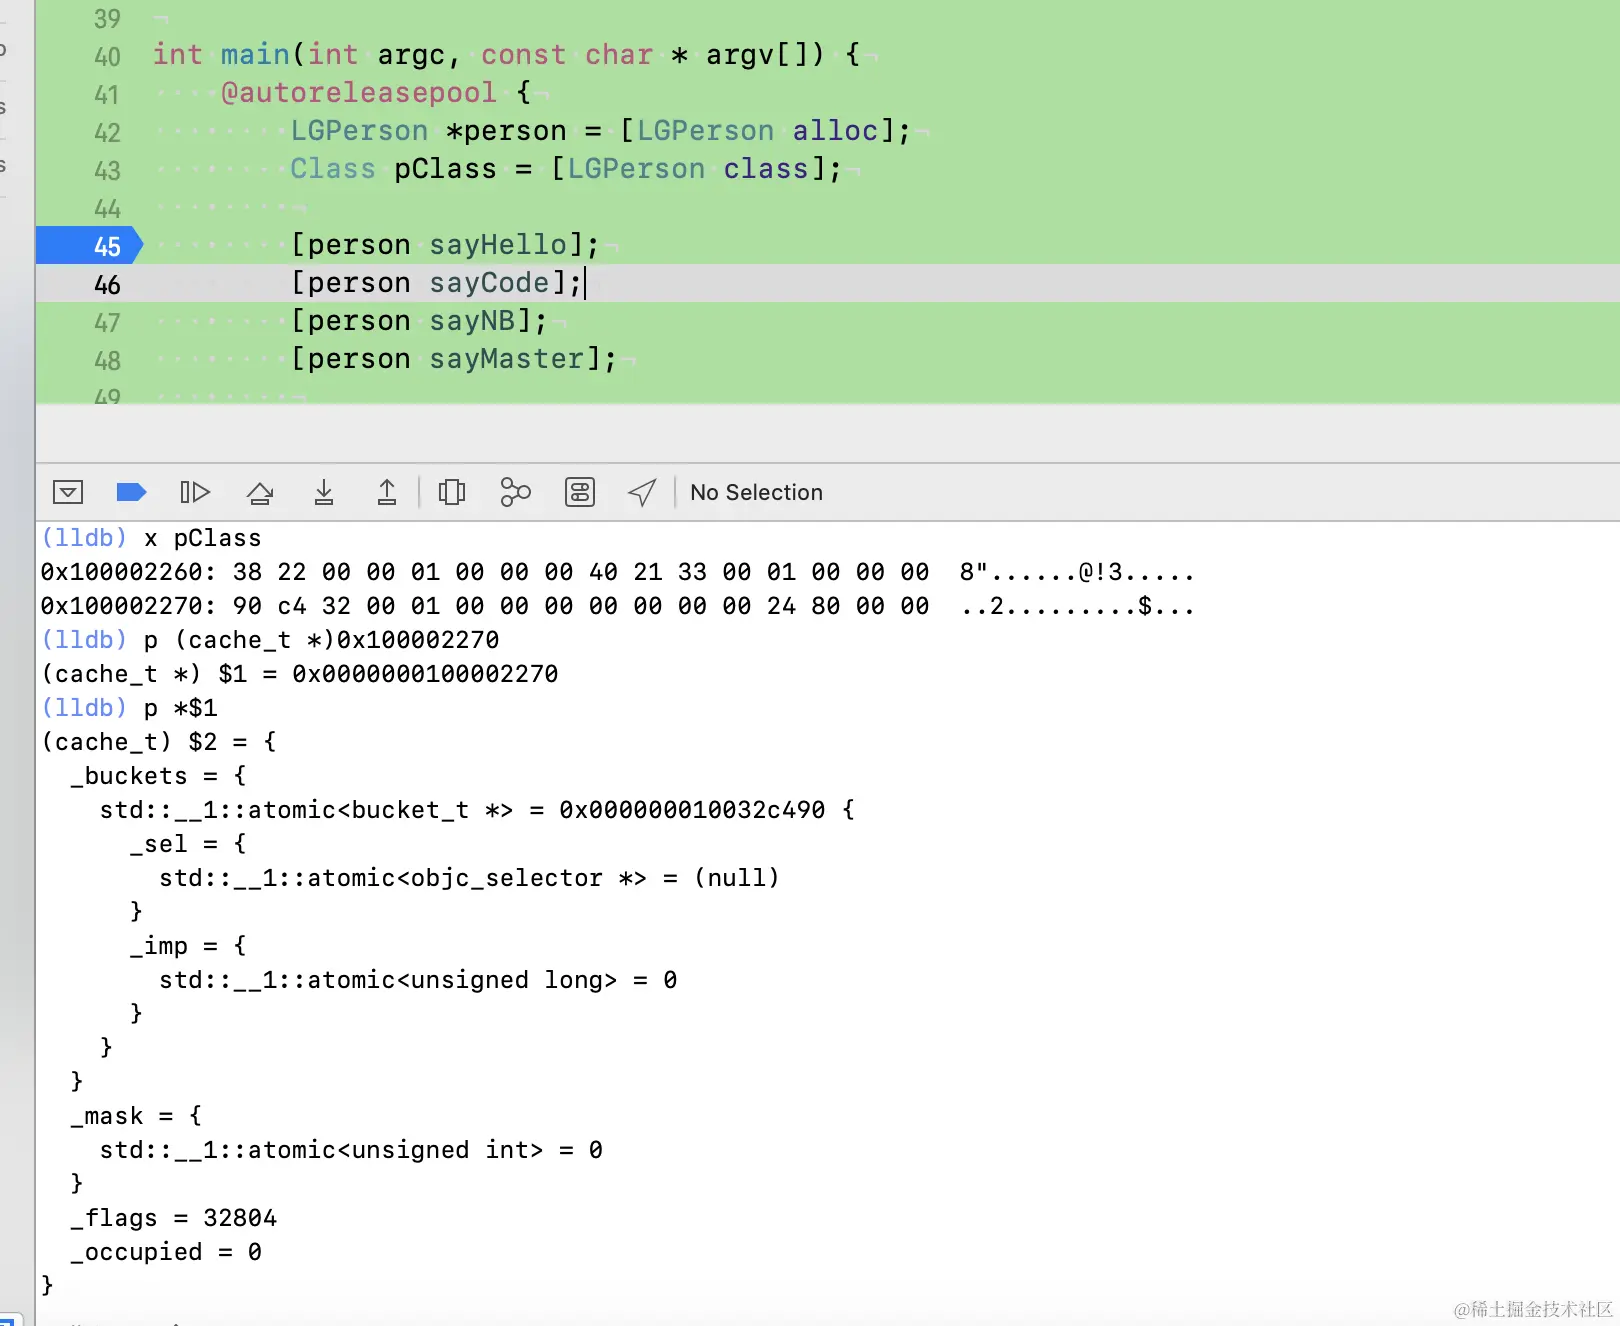Click the sayNB method call text
Screen dimensions: 1620x1326
(x=473, y=321)
